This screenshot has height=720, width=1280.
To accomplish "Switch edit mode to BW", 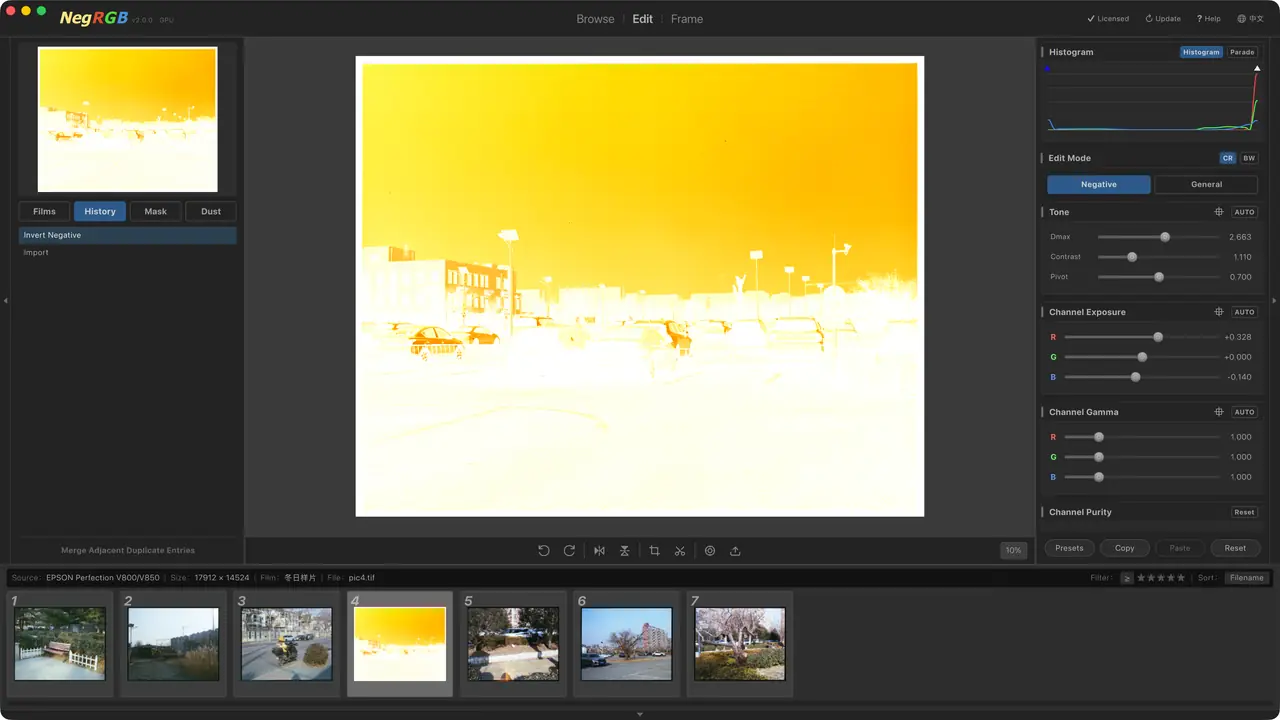I will pyautogui.click(x=1249, y=158).
